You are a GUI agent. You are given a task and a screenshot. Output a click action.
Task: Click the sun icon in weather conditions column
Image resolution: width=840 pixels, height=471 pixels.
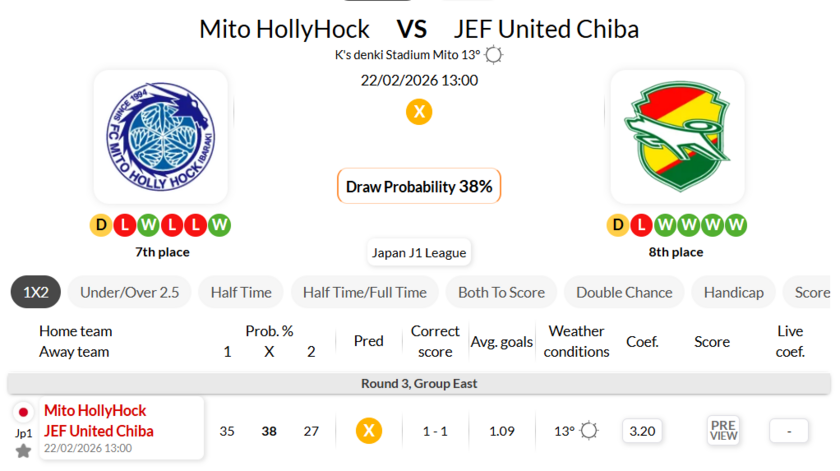click(589, 431)
